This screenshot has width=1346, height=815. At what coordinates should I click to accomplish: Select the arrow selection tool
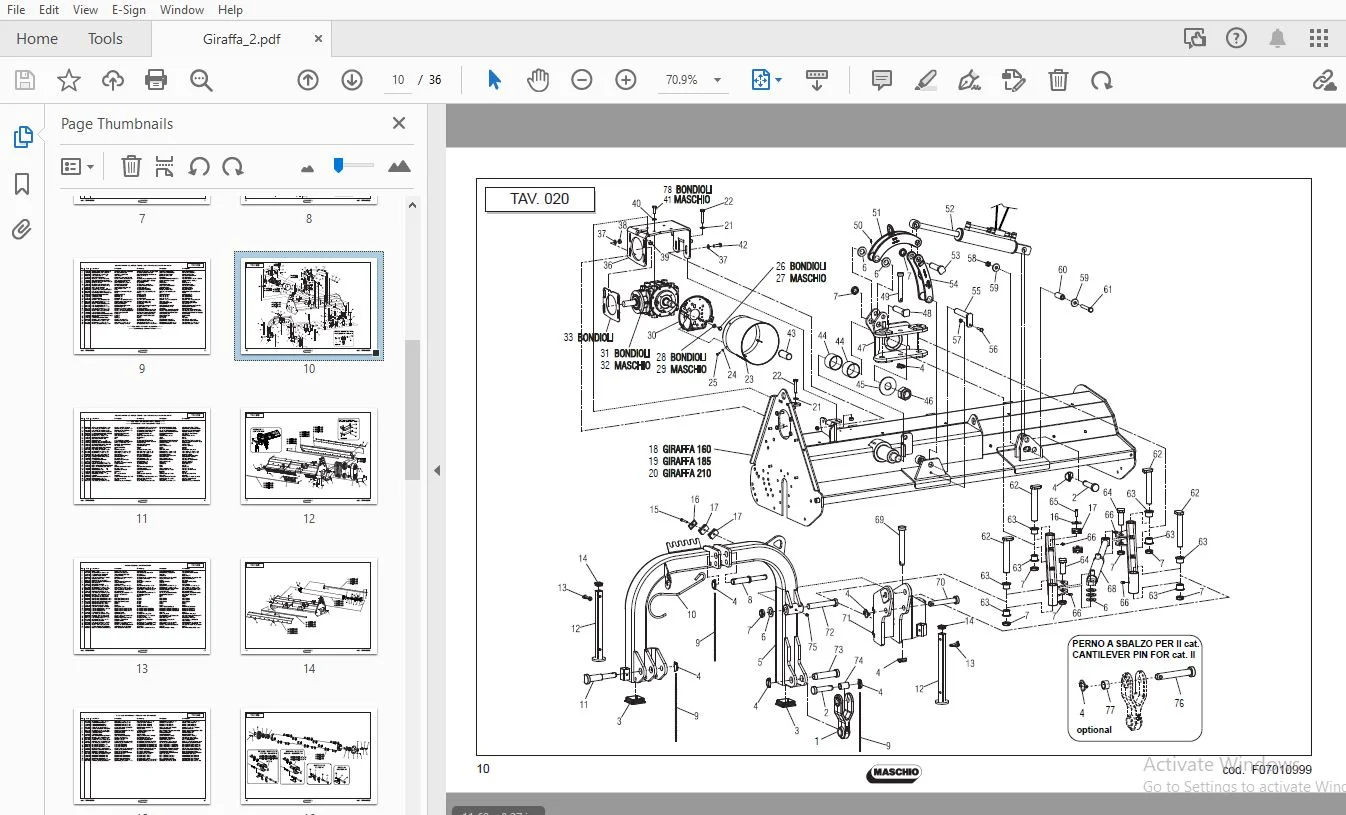pyautogui.click(x=494, y=80)
